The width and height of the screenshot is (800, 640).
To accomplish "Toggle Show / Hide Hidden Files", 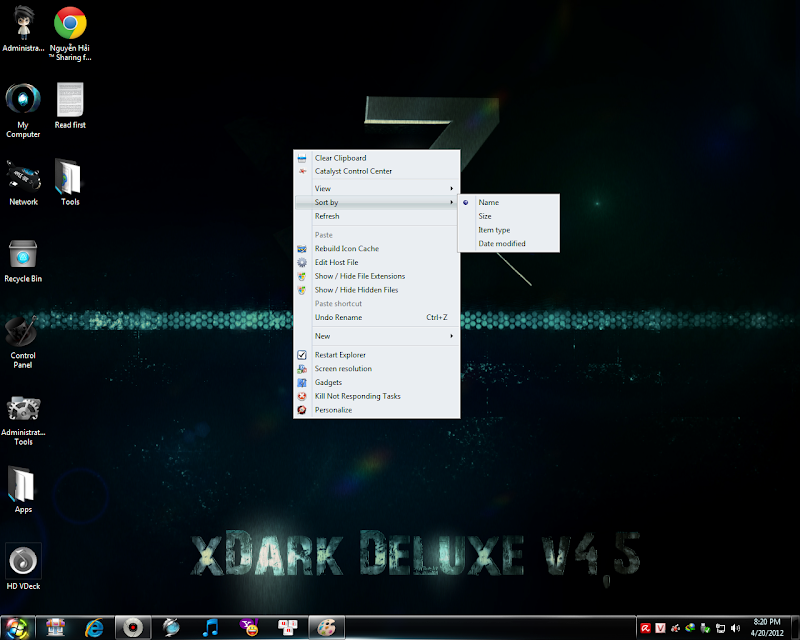I will [376, 290].
